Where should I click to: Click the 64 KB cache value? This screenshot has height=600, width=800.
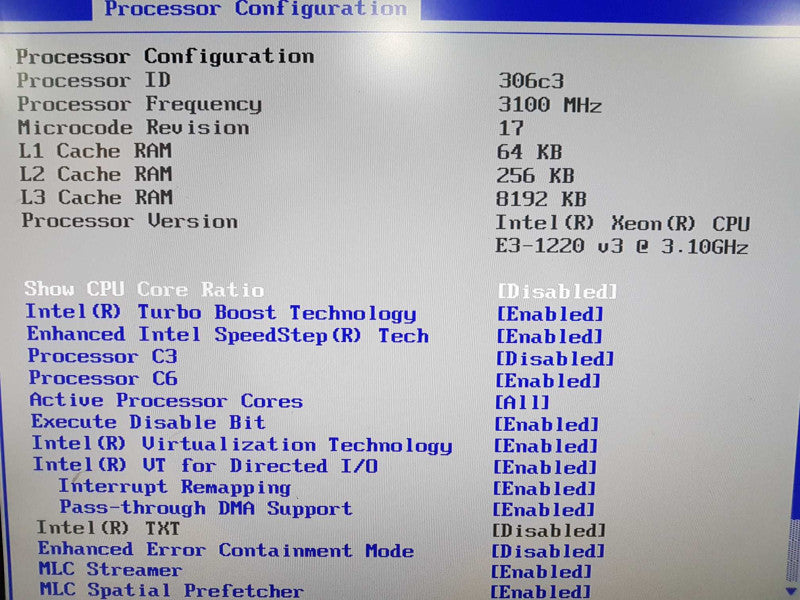point(530,152)
